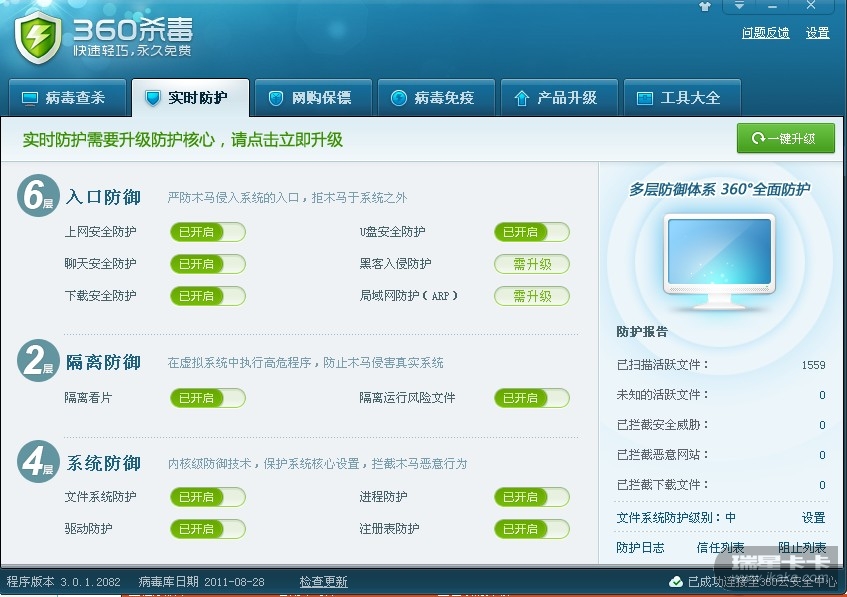Image resolution: width=847 pixels, height=597 pixels.
Task: Click 防护报告 heading
Action: 642,332
